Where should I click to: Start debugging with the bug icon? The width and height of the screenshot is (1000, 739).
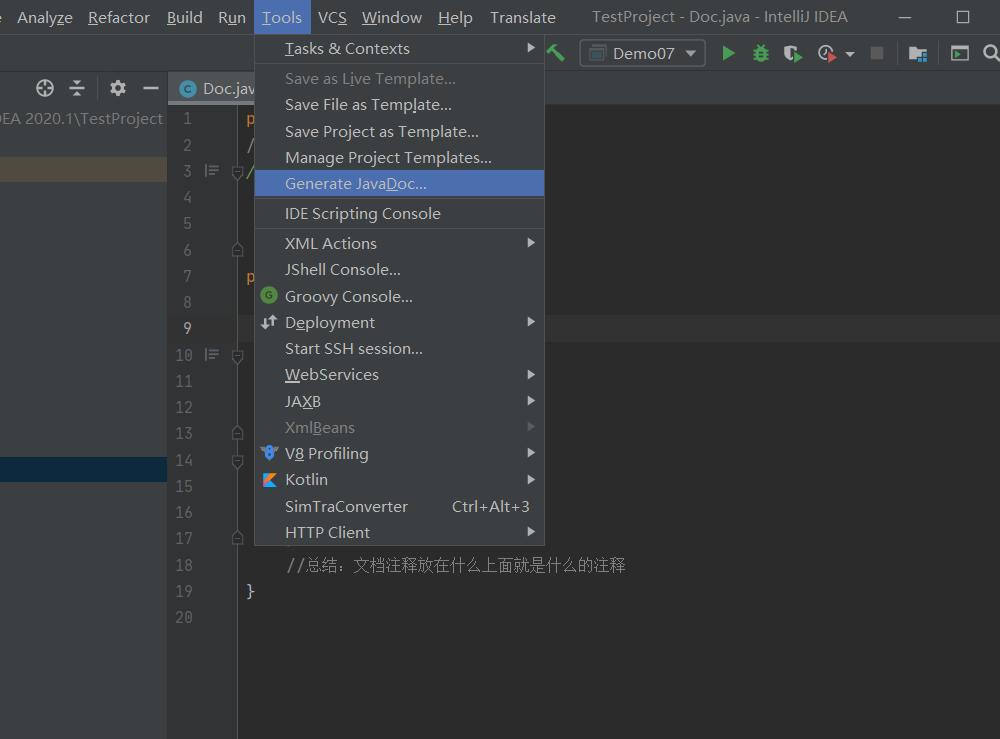[760, 54]
